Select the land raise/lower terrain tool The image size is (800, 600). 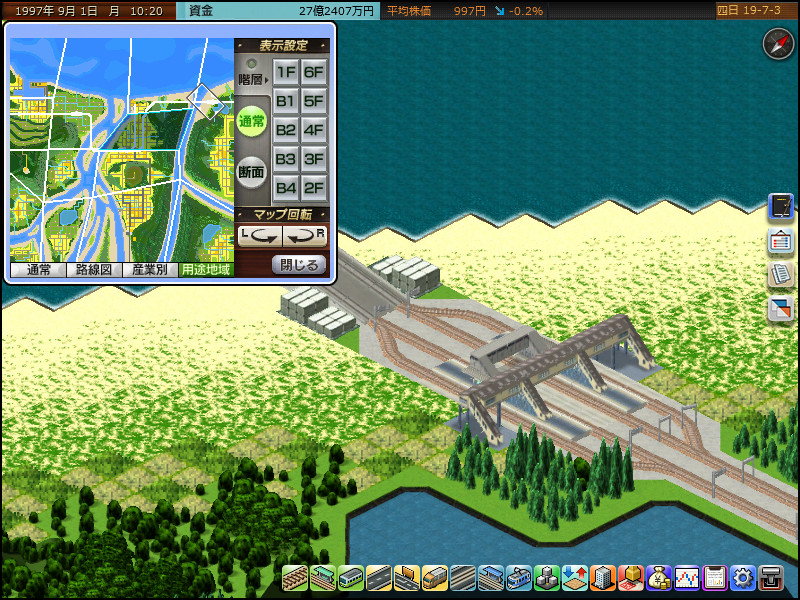[574, 578]
